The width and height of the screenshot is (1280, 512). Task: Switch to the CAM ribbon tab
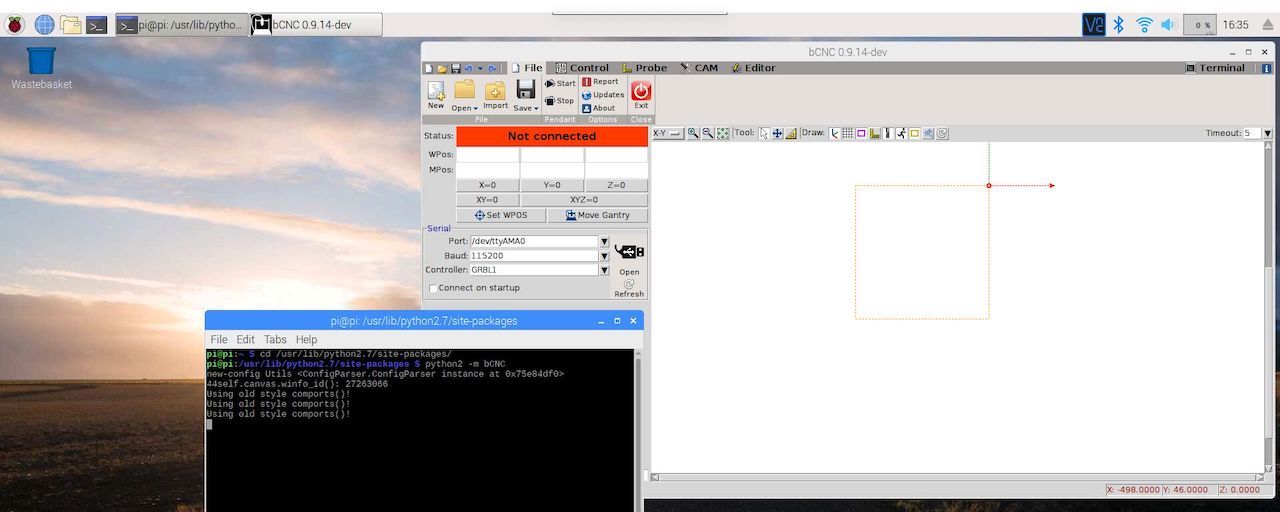click(699, 68)
